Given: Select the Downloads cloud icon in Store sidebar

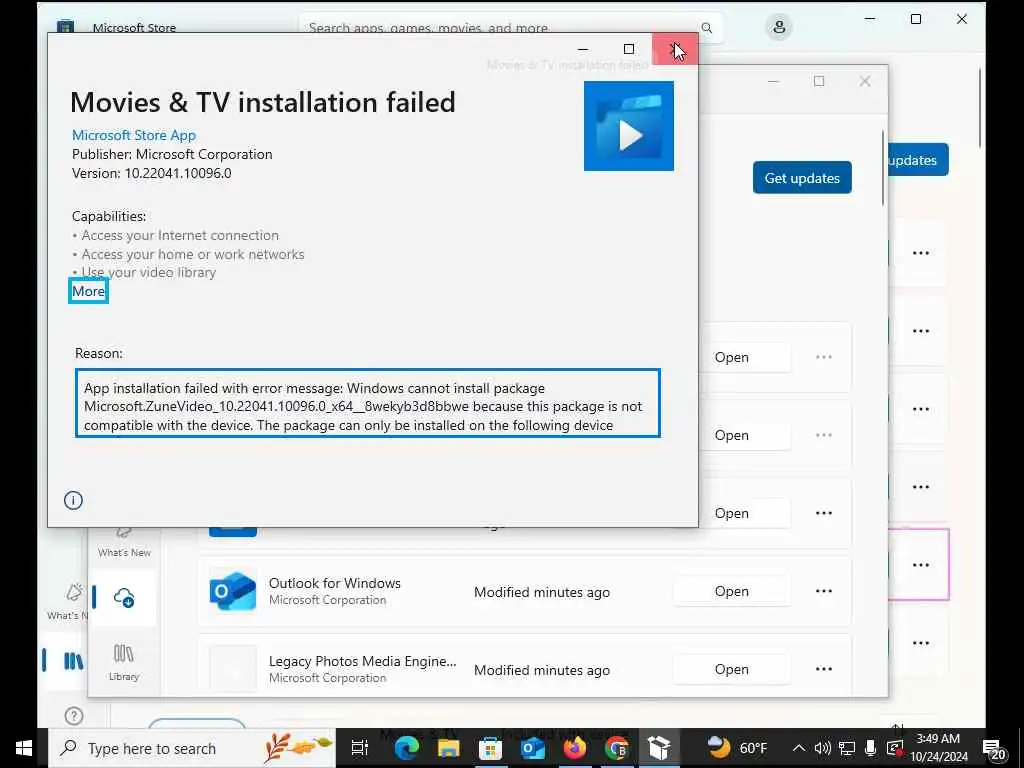Looking at the screenshot, I should (x=123, y=598).
